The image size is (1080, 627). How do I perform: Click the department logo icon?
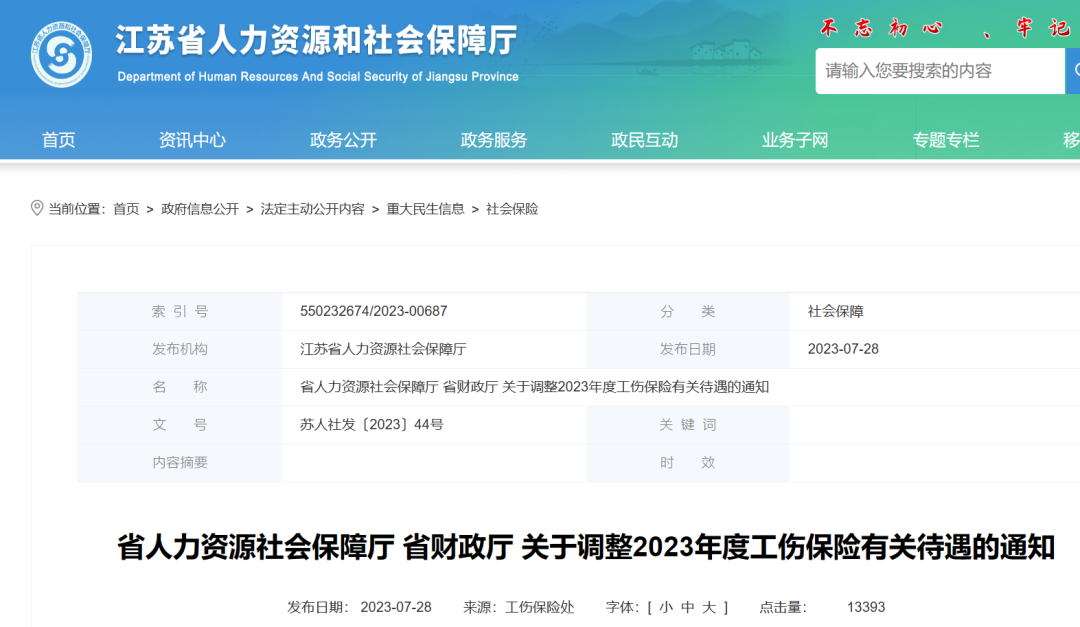click(x=60, y=50)
